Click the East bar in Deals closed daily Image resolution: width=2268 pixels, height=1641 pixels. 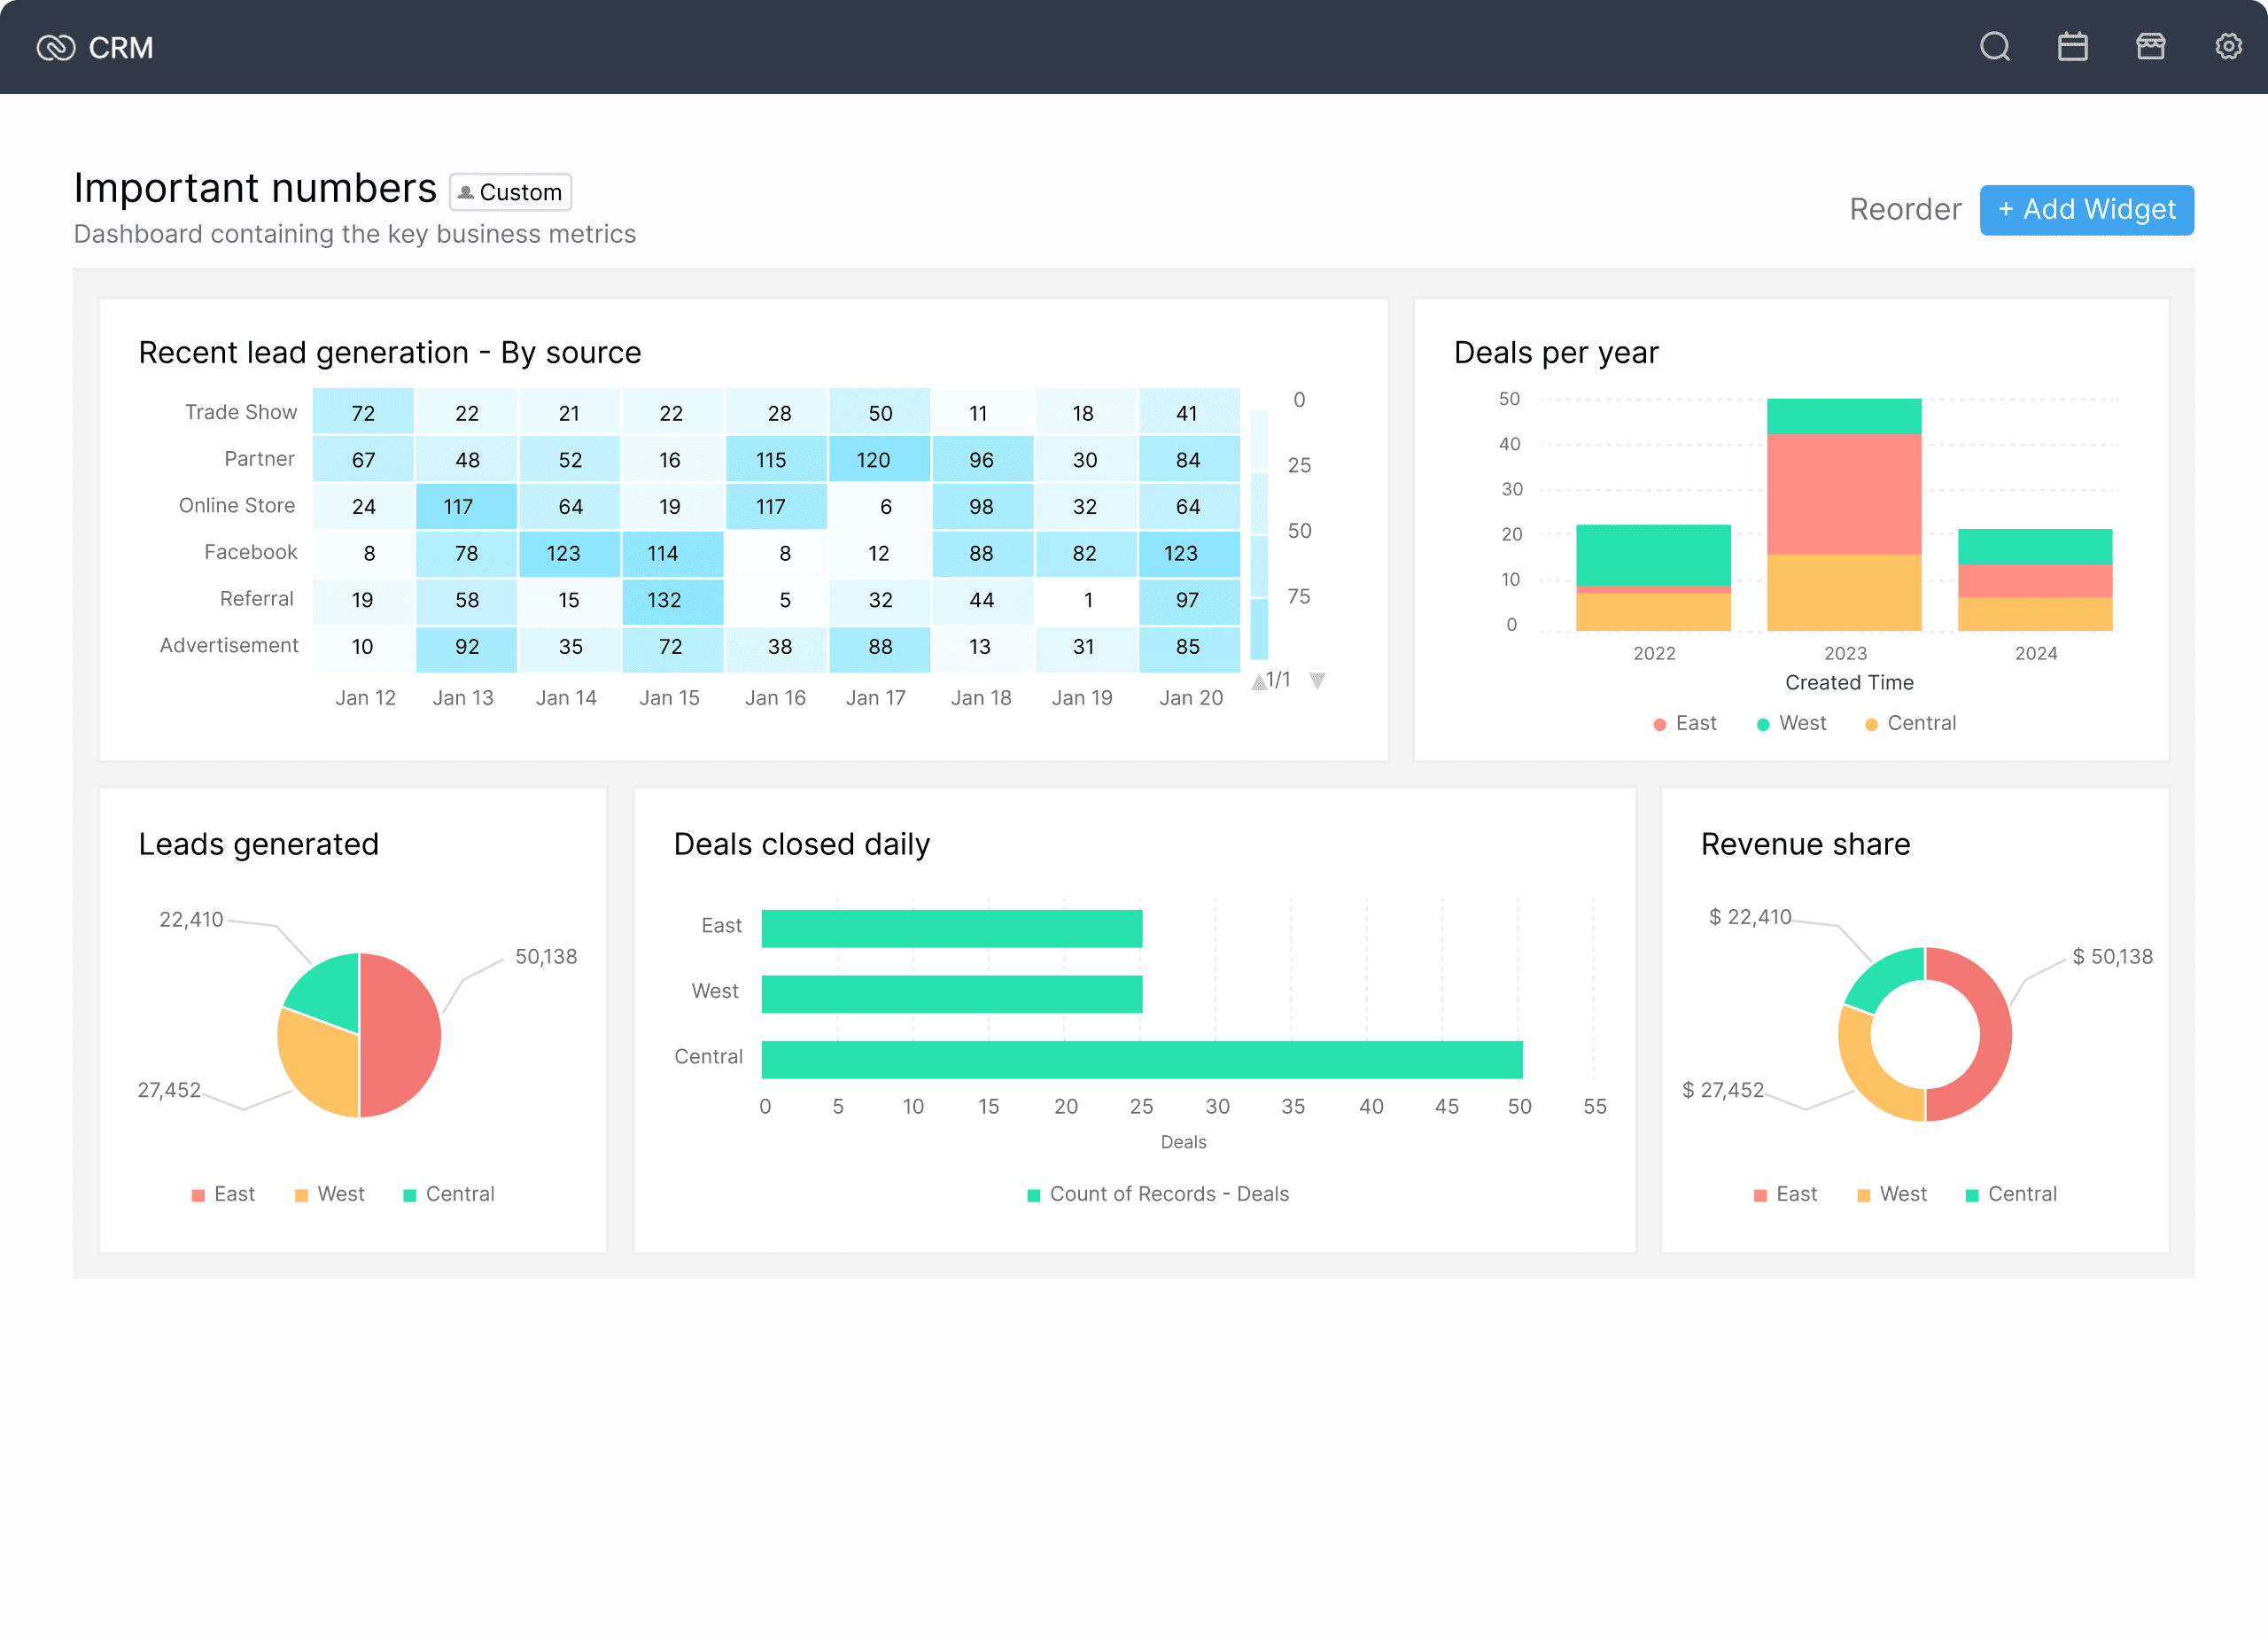(952, 928)
